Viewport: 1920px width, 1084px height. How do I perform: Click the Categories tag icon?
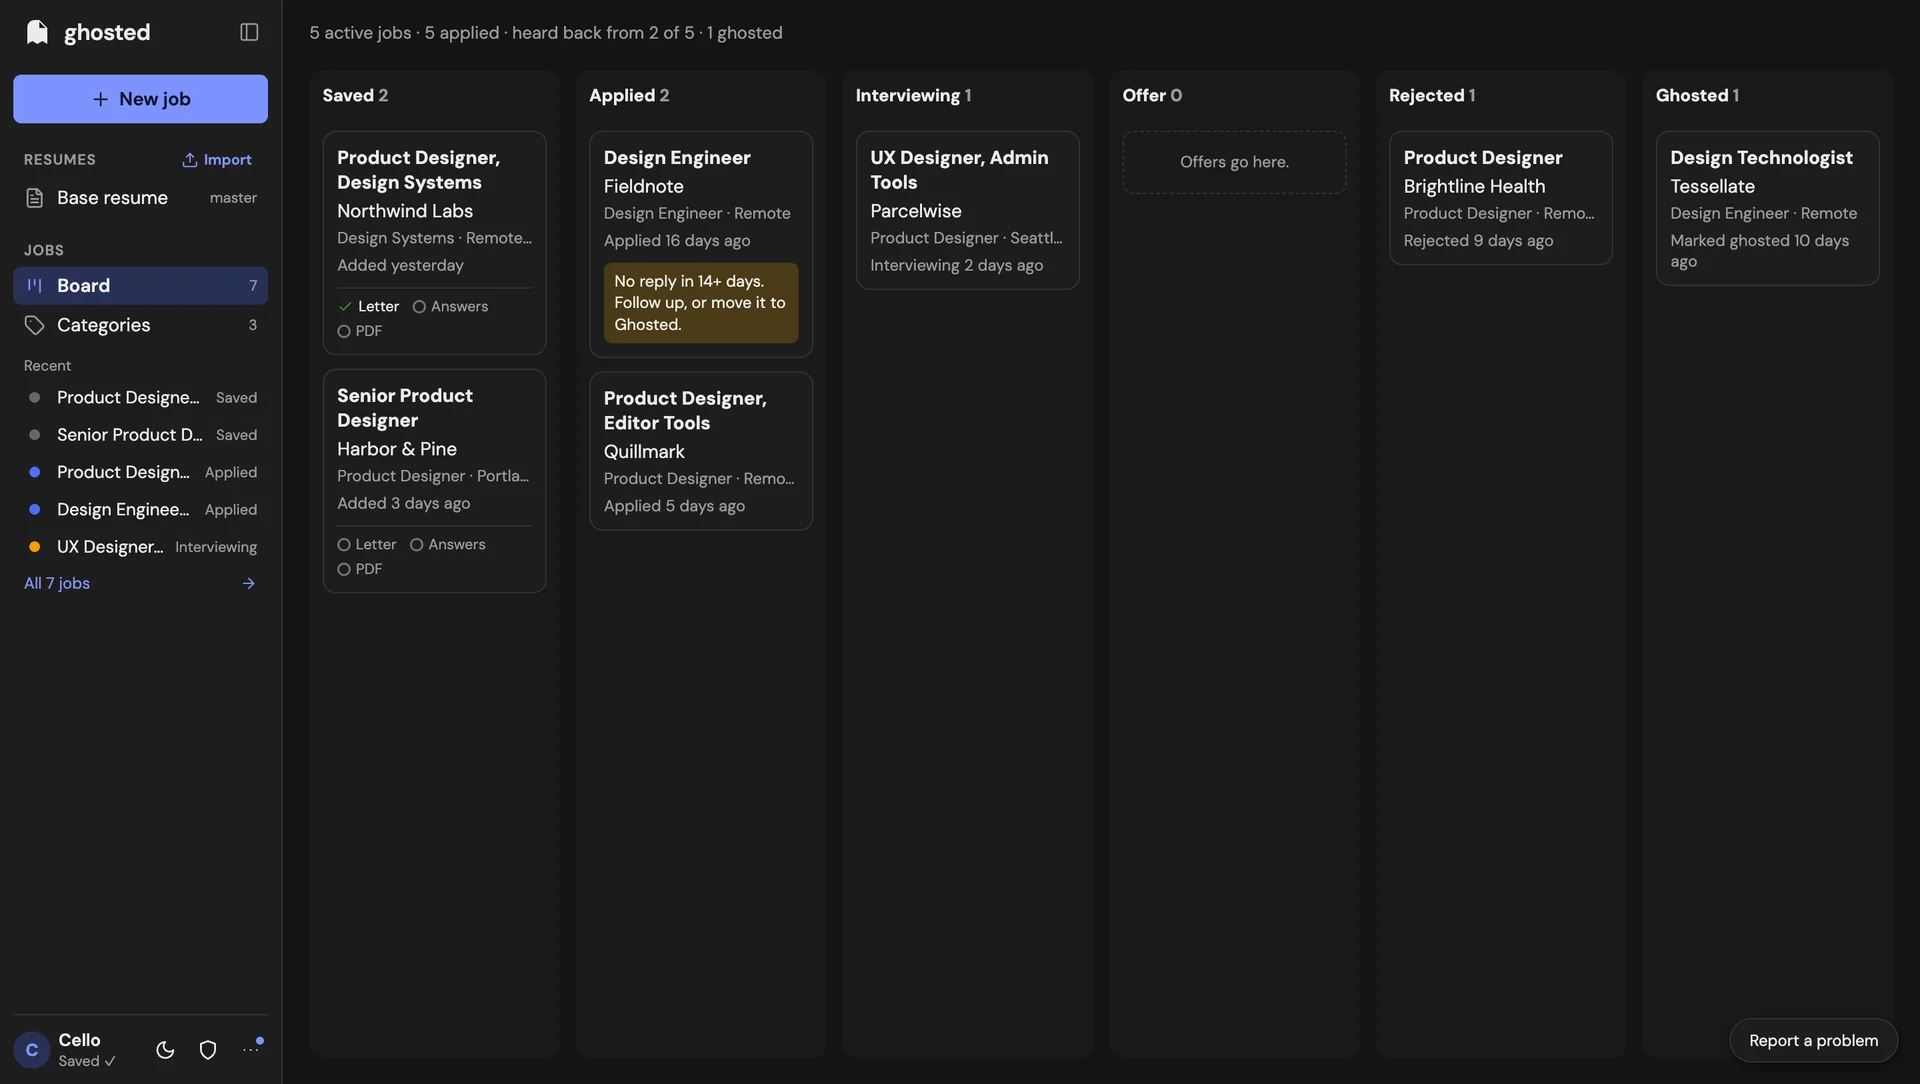tap(35, 325)
